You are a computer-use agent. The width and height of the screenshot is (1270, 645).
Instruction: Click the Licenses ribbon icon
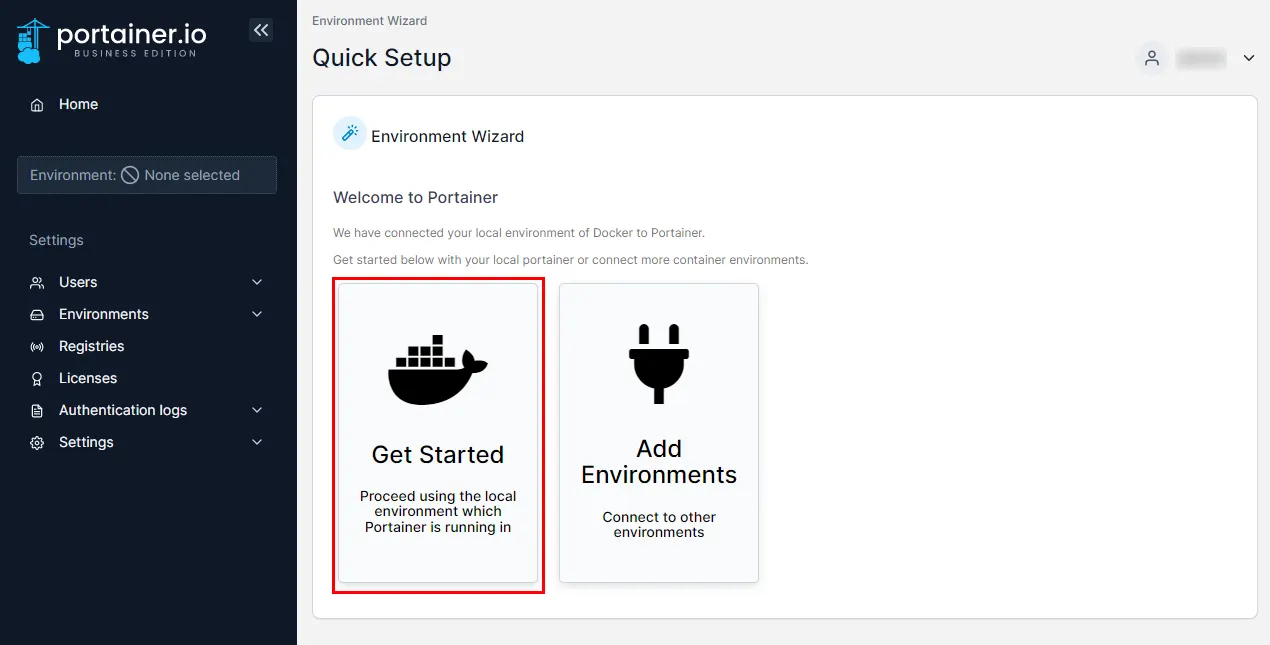35,378
